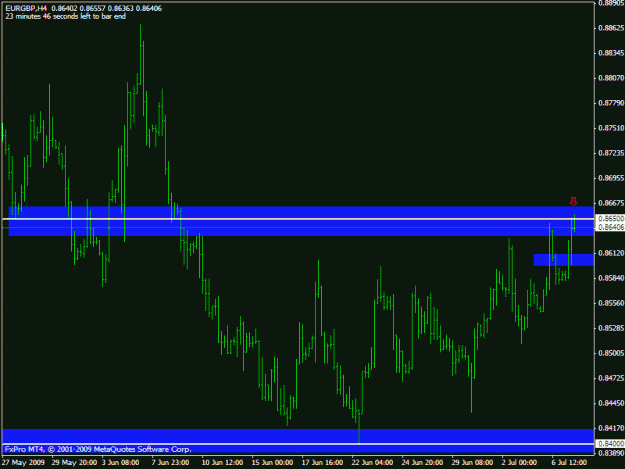Click the 0.87790 price scale label

pyautogui.click(x=611, y=103)
